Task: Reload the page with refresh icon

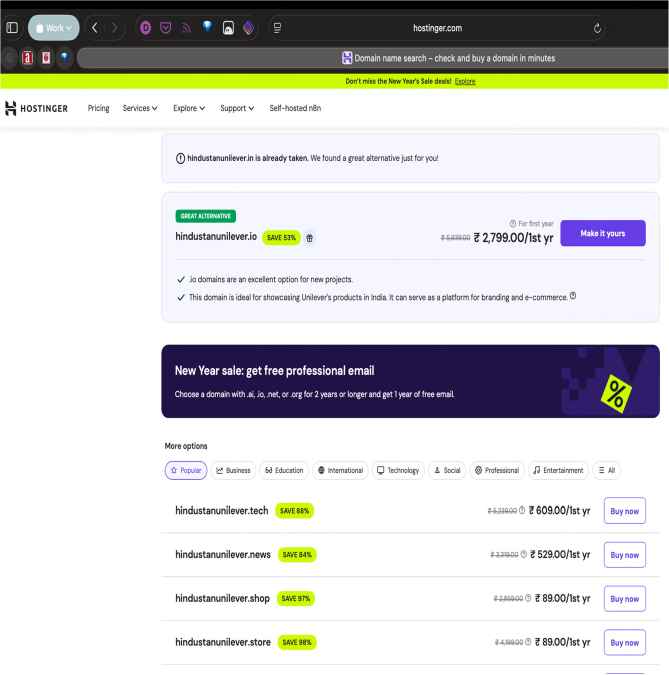Action: coord(597,28)
